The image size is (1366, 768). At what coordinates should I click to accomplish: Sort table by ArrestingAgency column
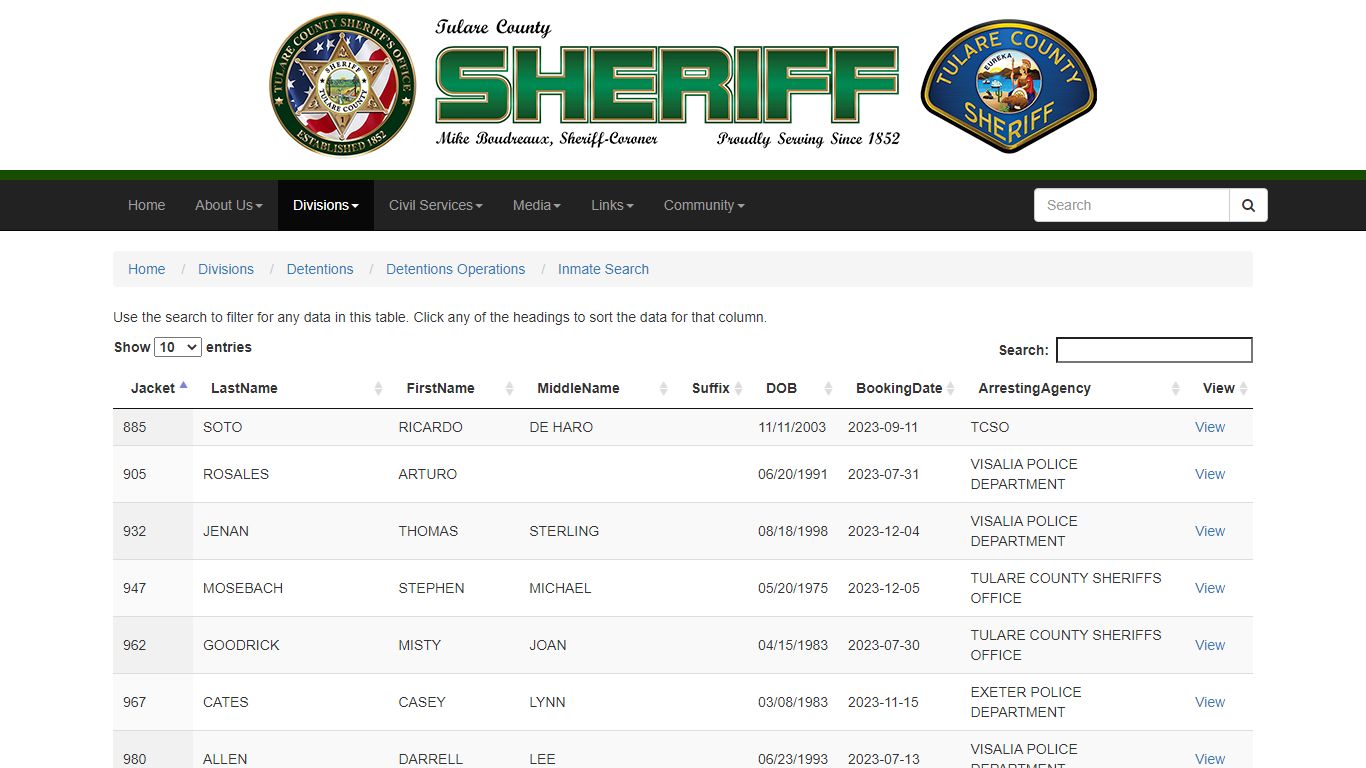[1073, 388]
